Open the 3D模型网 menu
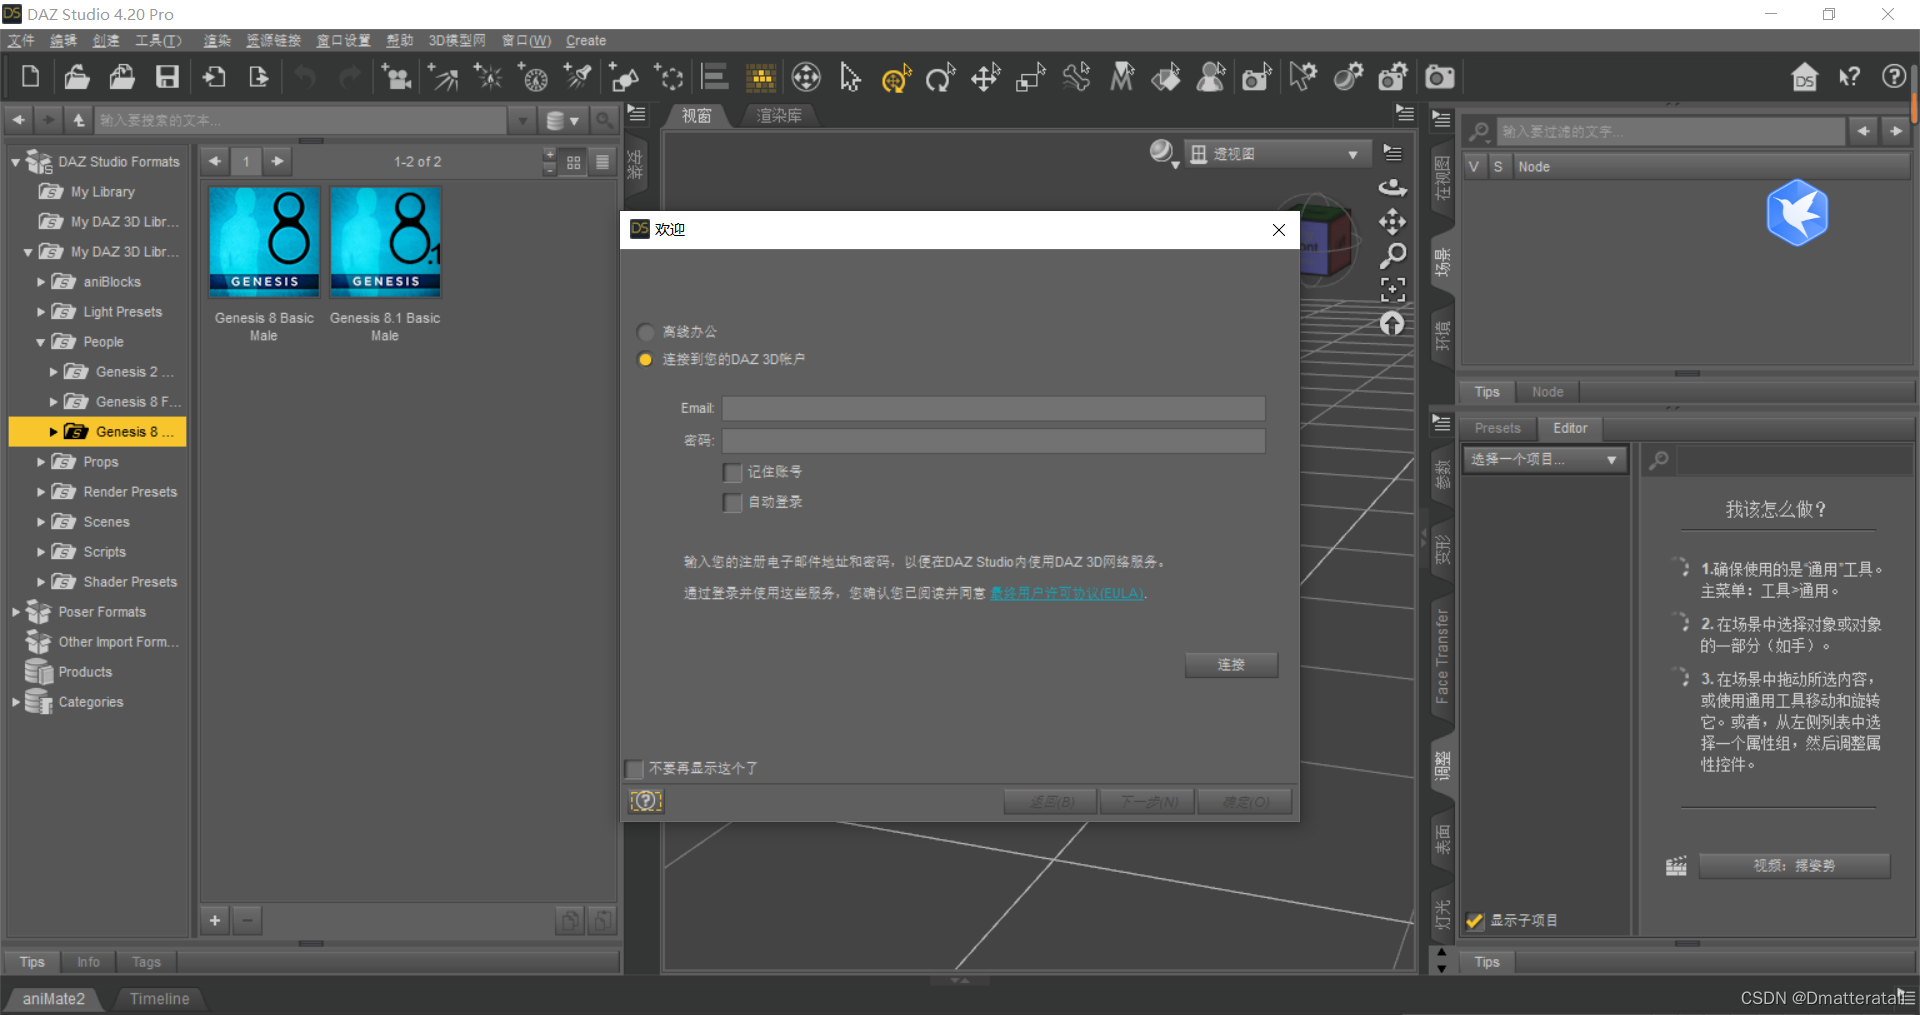 457,41
